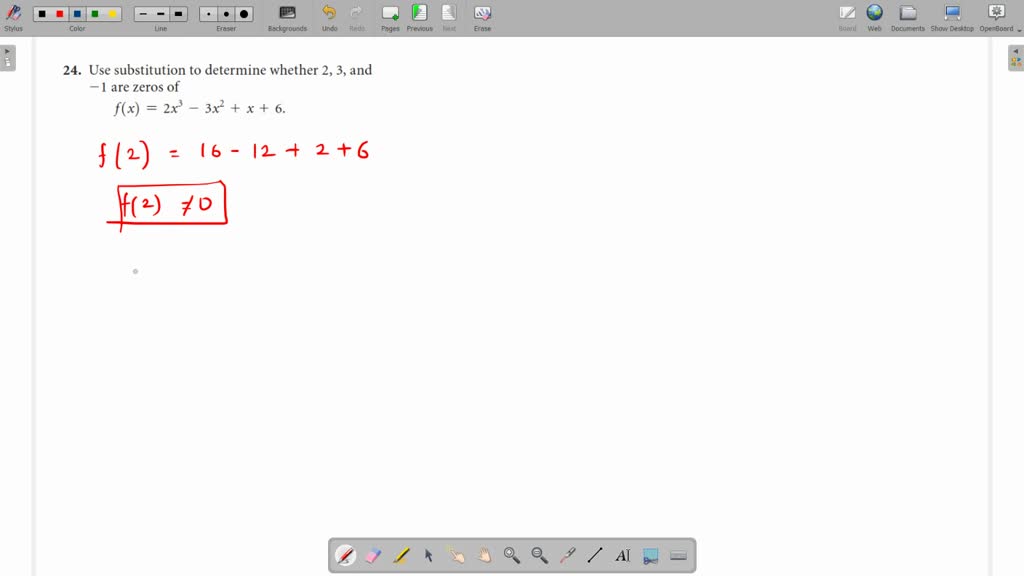This screenshot has height=576, width=1024.
Task: Expand the left sidebar panel
Action: (x=9, y=57)
